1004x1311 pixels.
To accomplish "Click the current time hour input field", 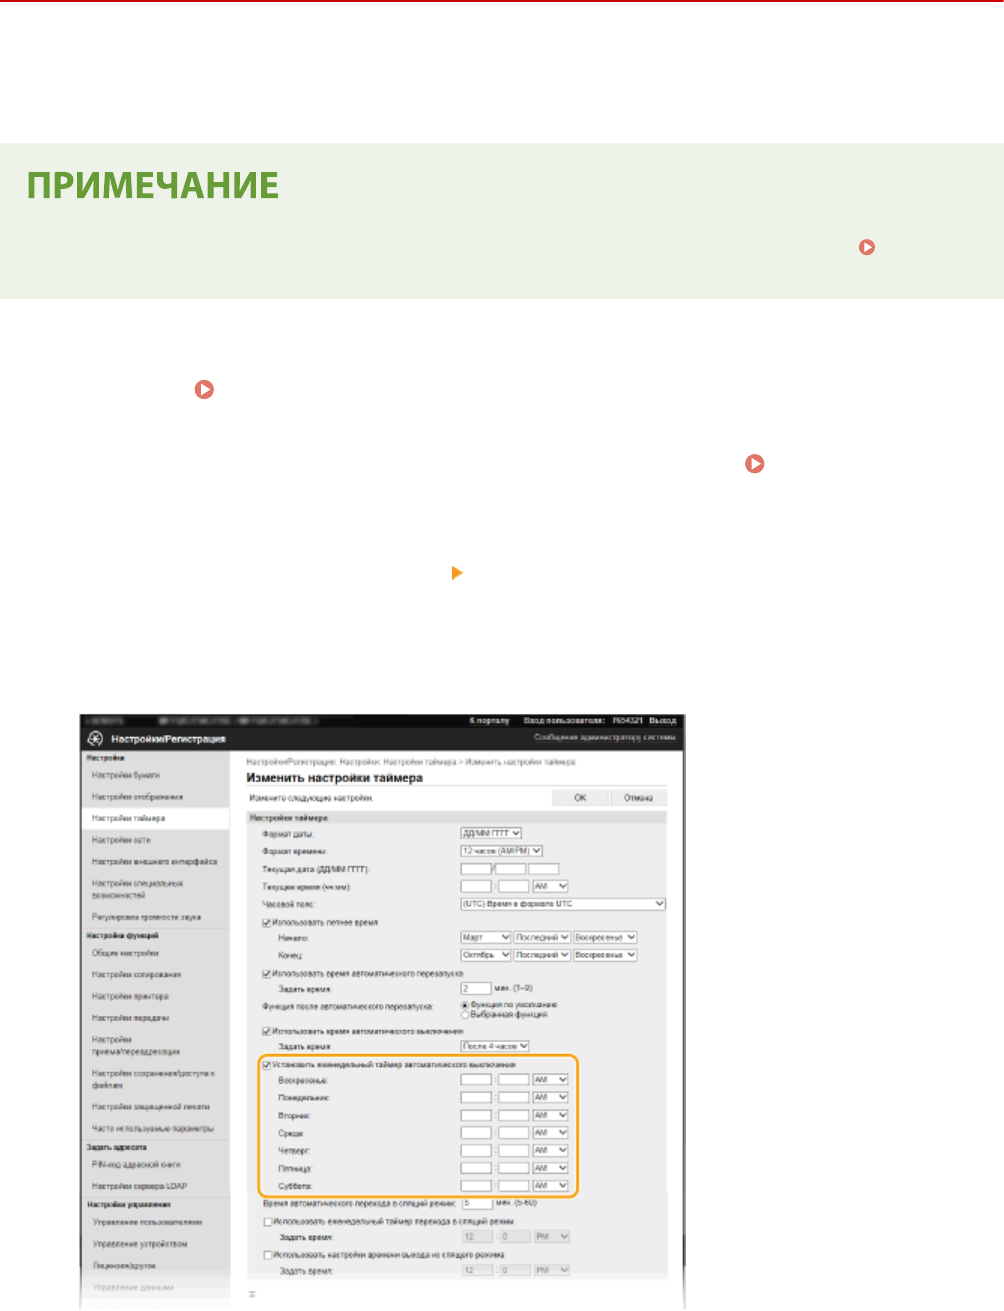I will click(476, 886).
